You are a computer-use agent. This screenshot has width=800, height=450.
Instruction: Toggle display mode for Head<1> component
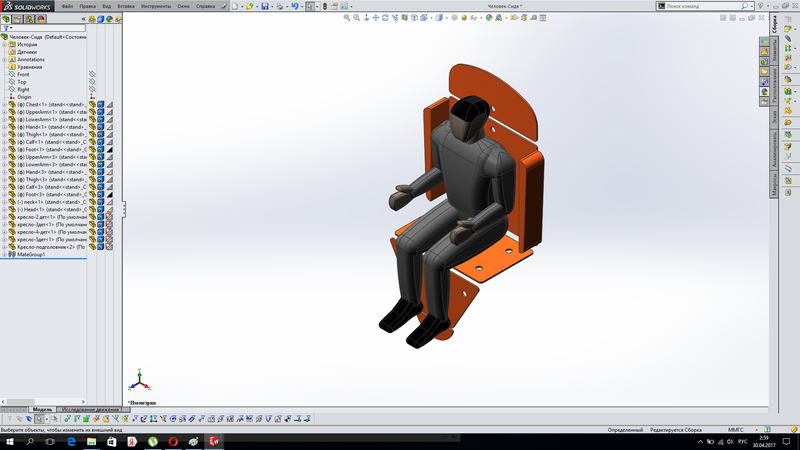point(101,209)
